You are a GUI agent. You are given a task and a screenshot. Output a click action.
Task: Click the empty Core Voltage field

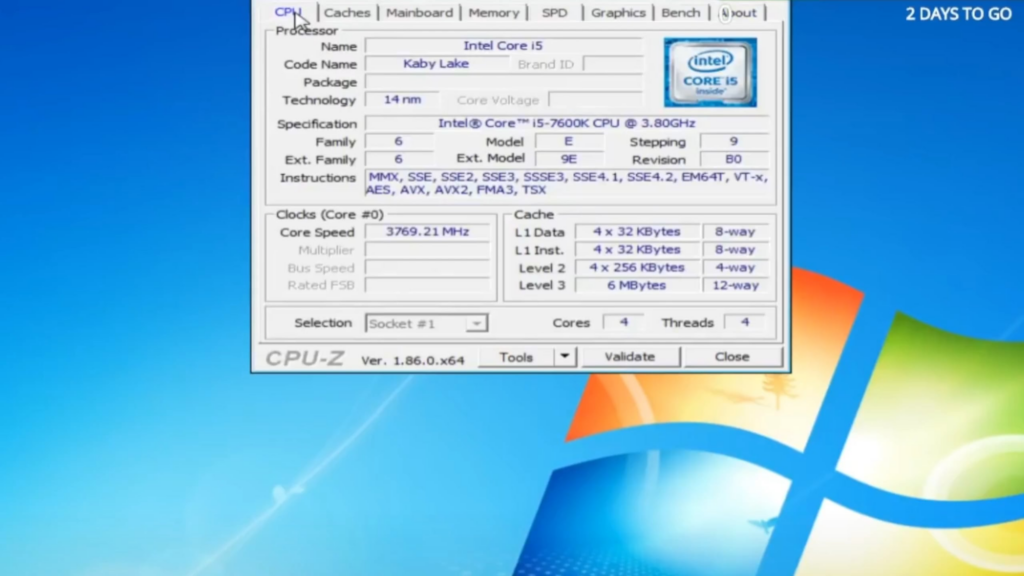click(596, 99)
